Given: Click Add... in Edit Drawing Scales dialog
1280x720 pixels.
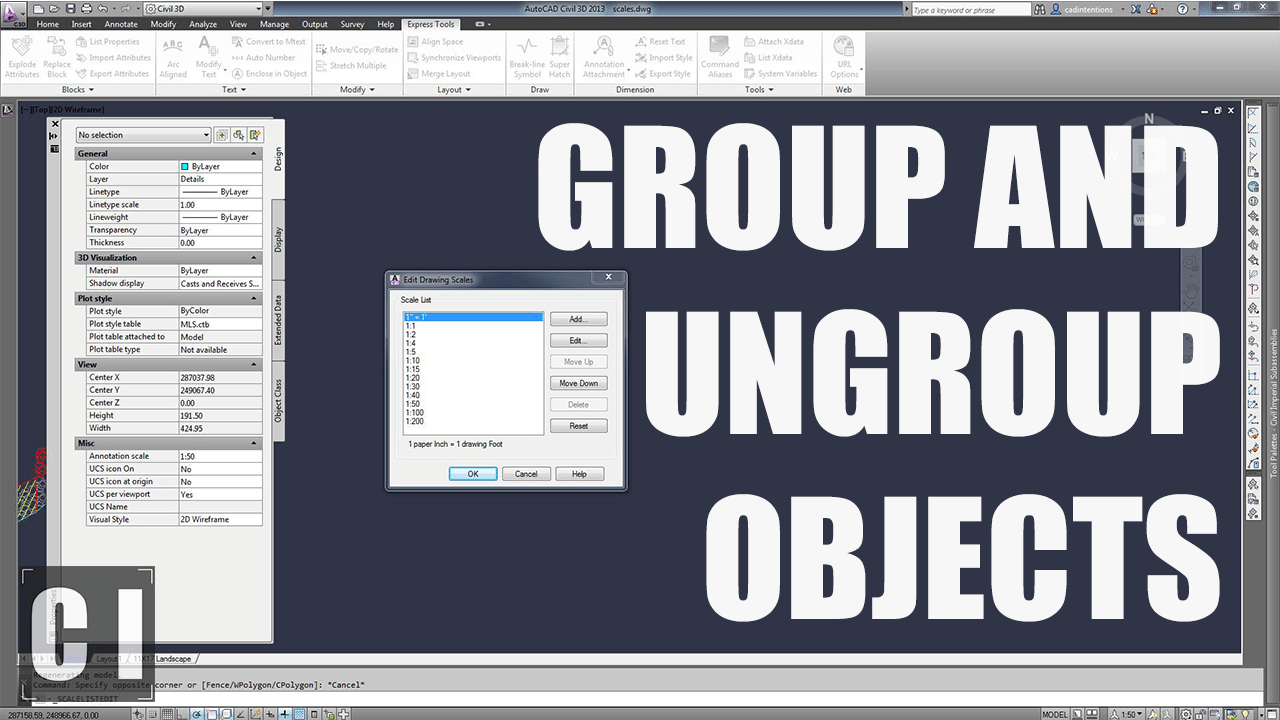Looking at the screenshot, I should point(578,319).
